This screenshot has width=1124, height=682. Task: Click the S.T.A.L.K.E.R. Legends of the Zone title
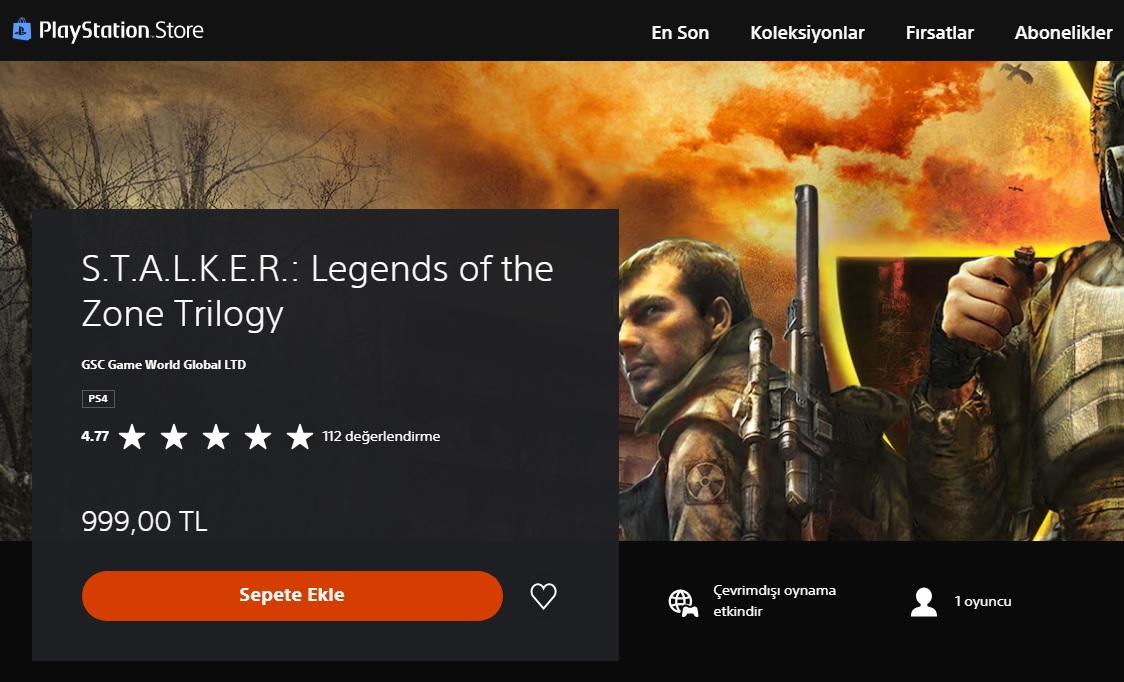click(318, 290)
